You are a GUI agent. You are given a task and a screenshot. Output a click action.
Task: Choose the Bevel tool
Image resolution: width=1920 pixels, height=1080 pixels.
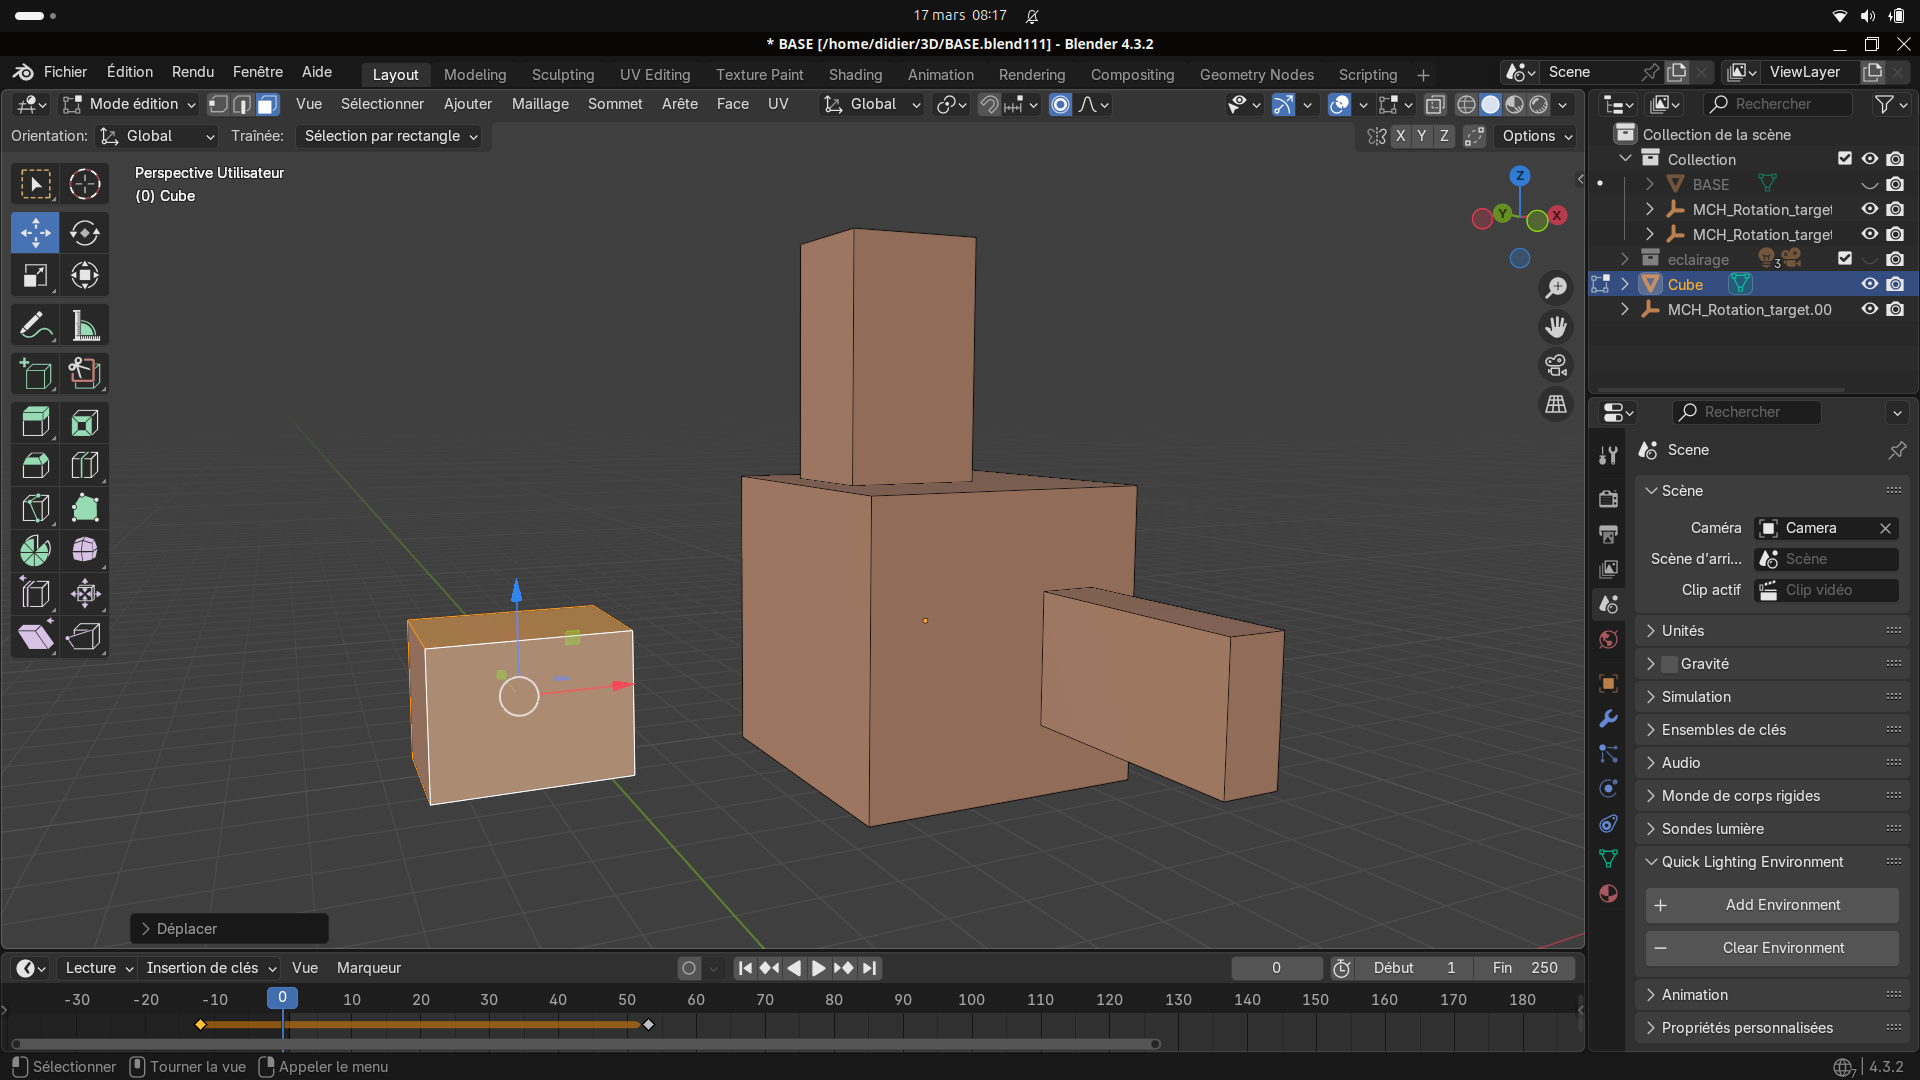coord(35,466)
